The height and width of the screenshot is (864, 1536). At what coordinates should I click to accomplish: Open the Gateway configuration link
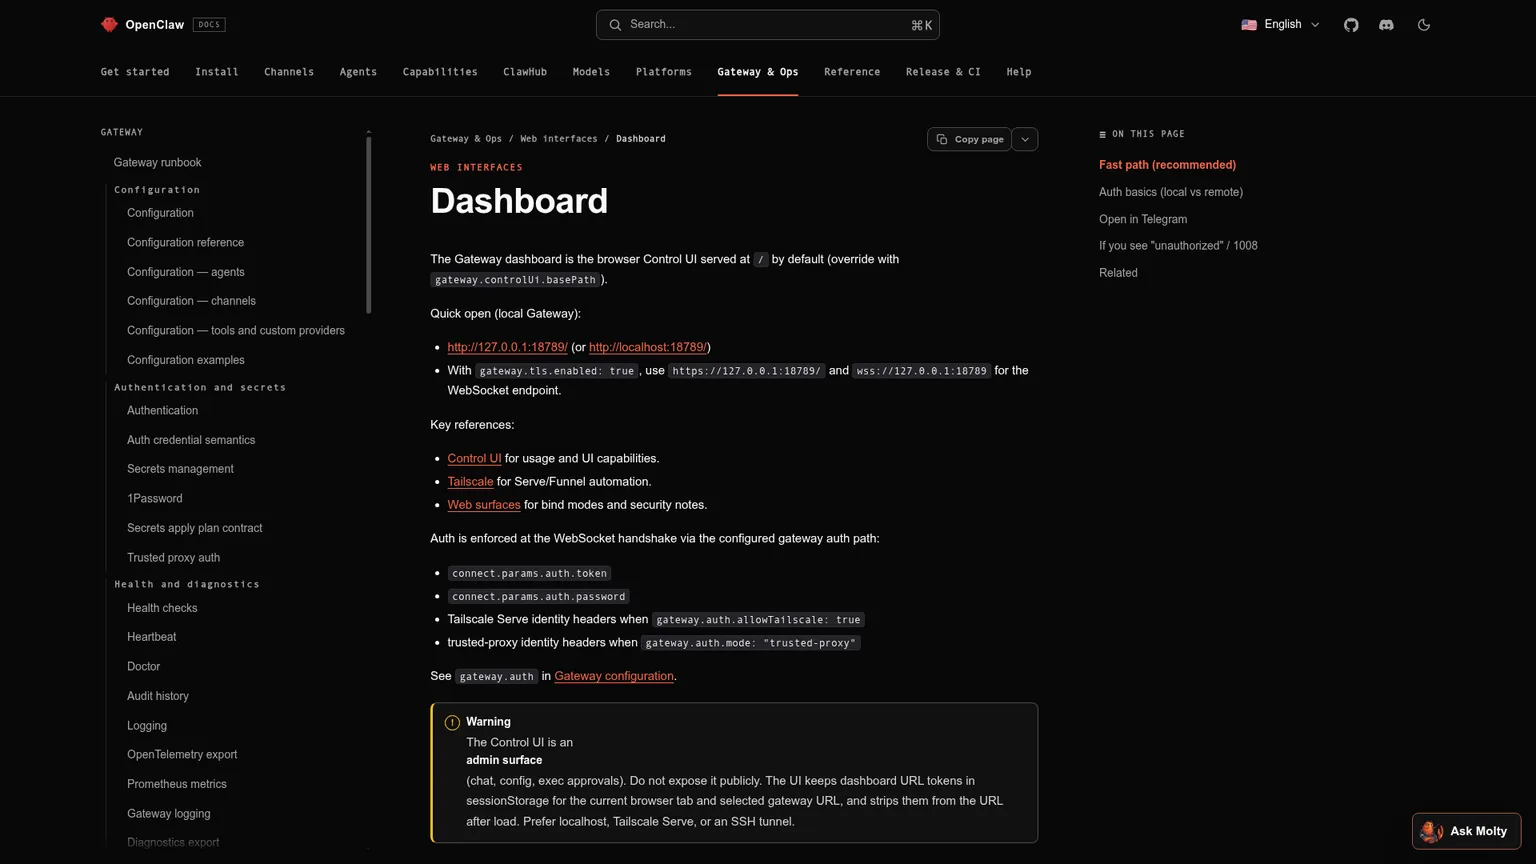[614, 676]
